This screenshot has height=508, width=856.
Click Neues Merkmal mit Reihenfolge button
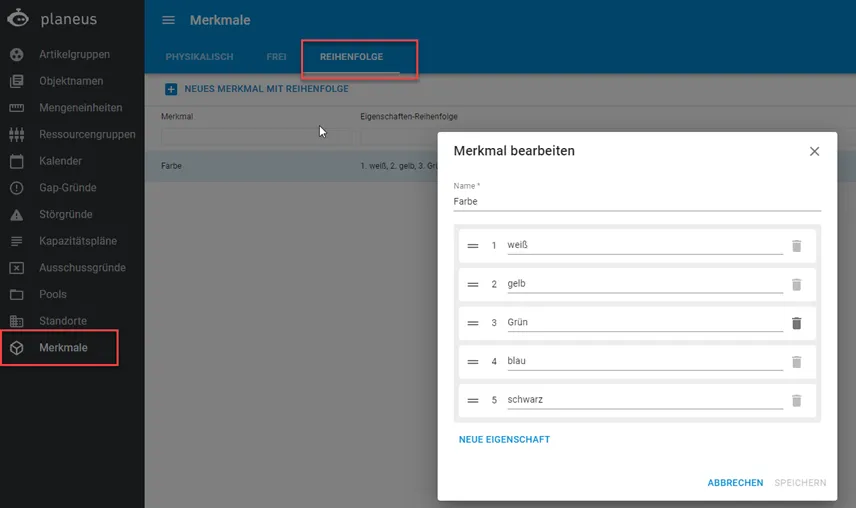(x=257, y=89)
